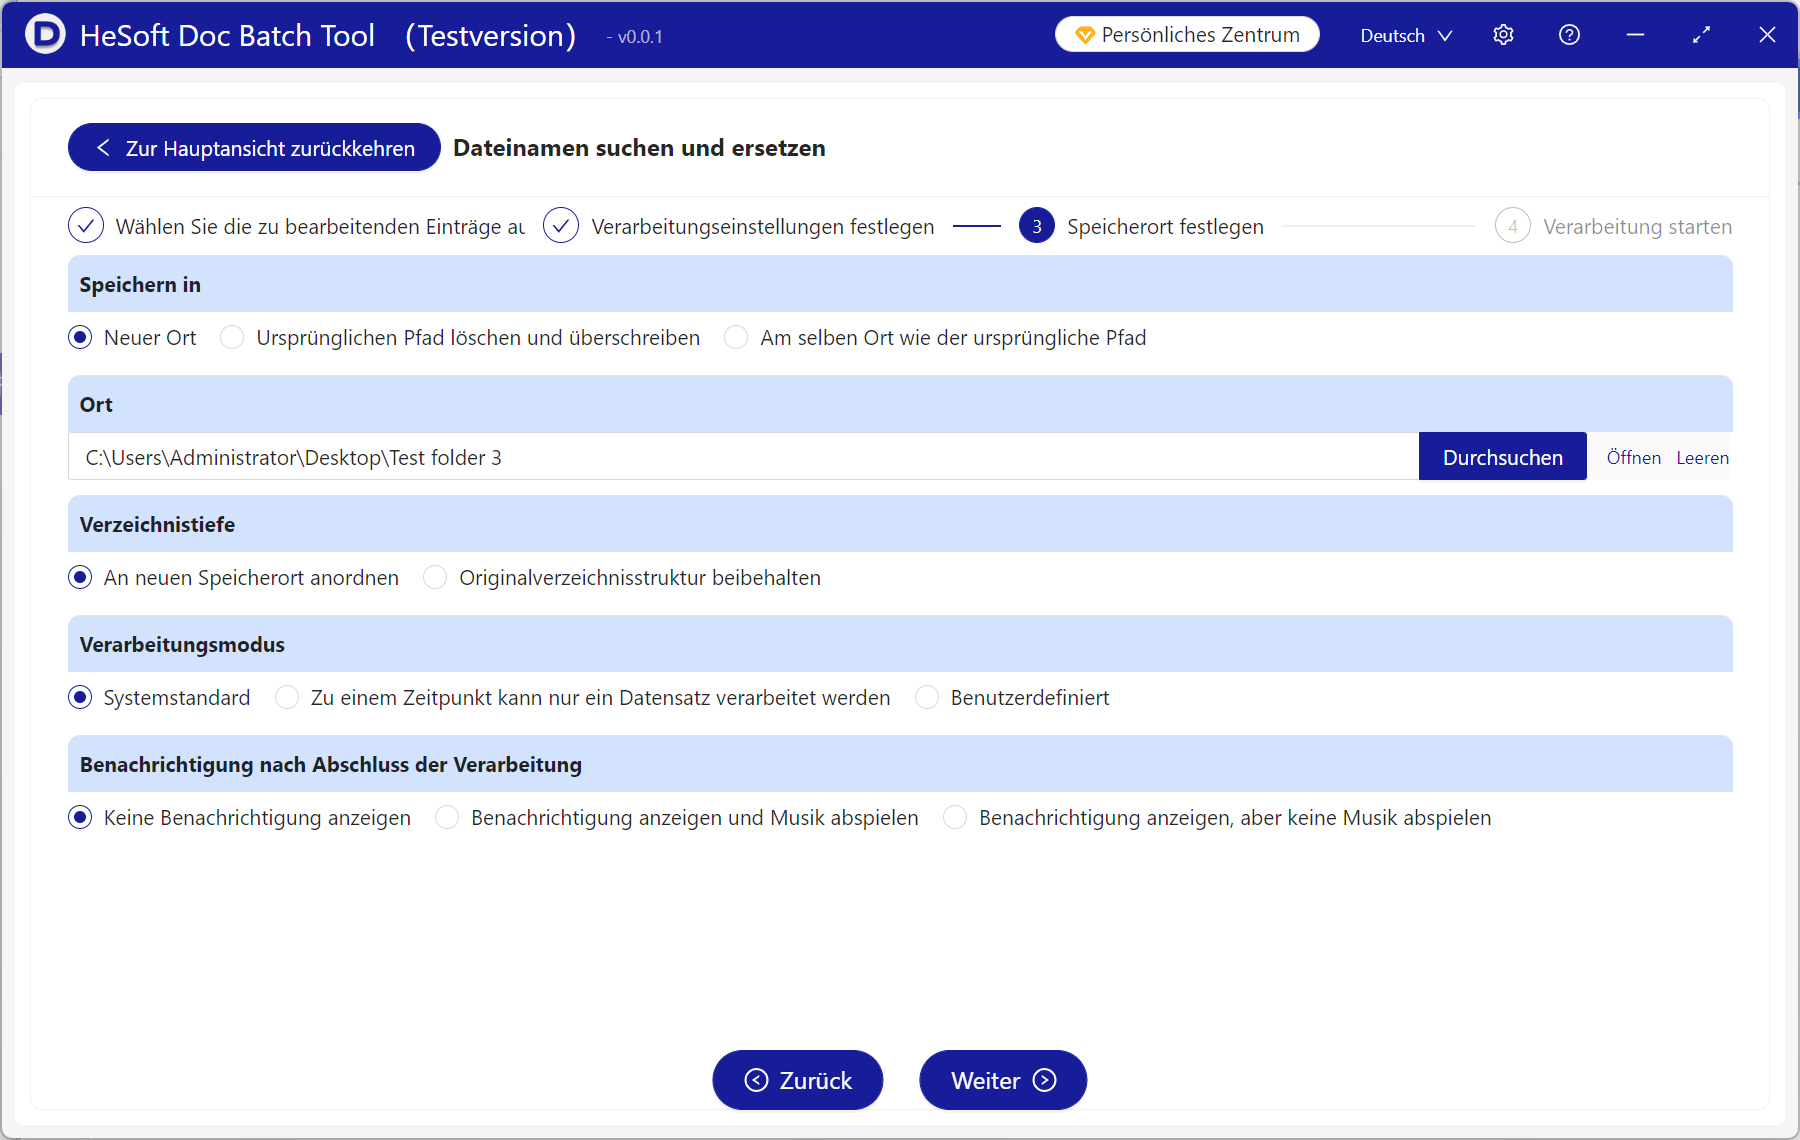This screenshot has height=1140, width=1800.
Task: Expand the Deutsch language dropdown
Action: 1405,35
